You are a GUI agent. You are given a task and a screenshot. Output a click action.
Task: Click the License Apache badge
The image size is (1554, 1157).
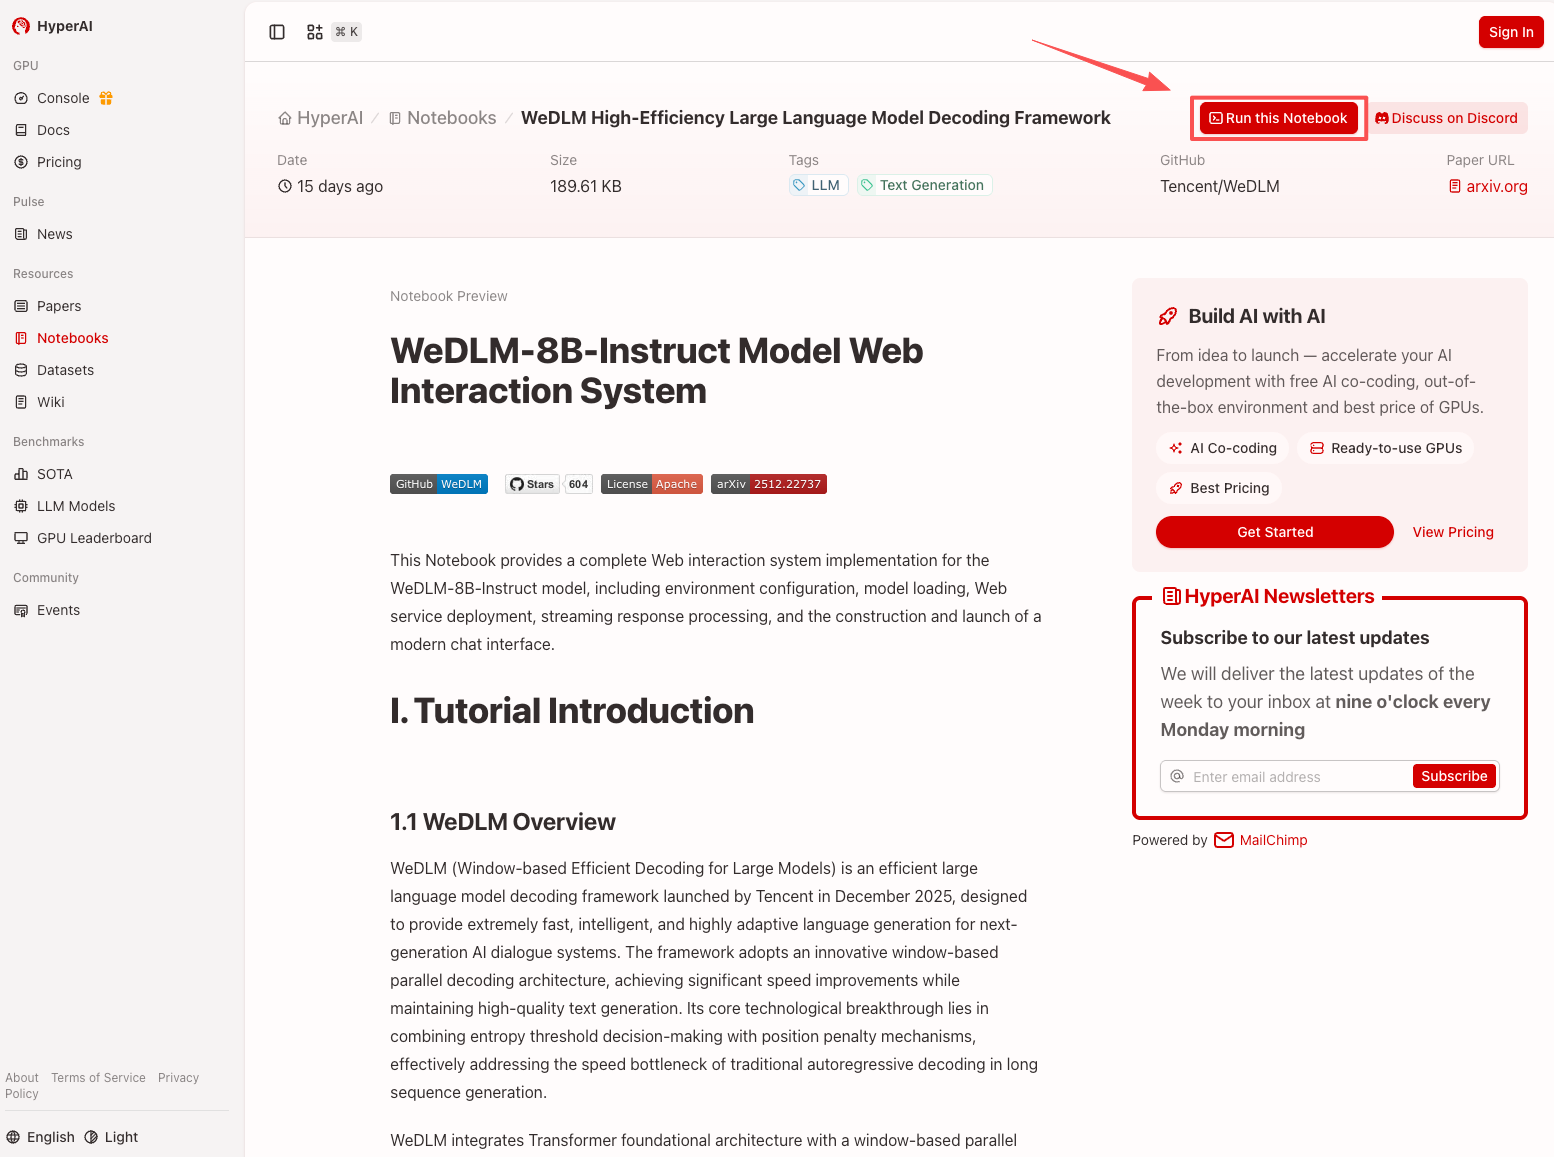pyautogui.click(x=651, y=484)
